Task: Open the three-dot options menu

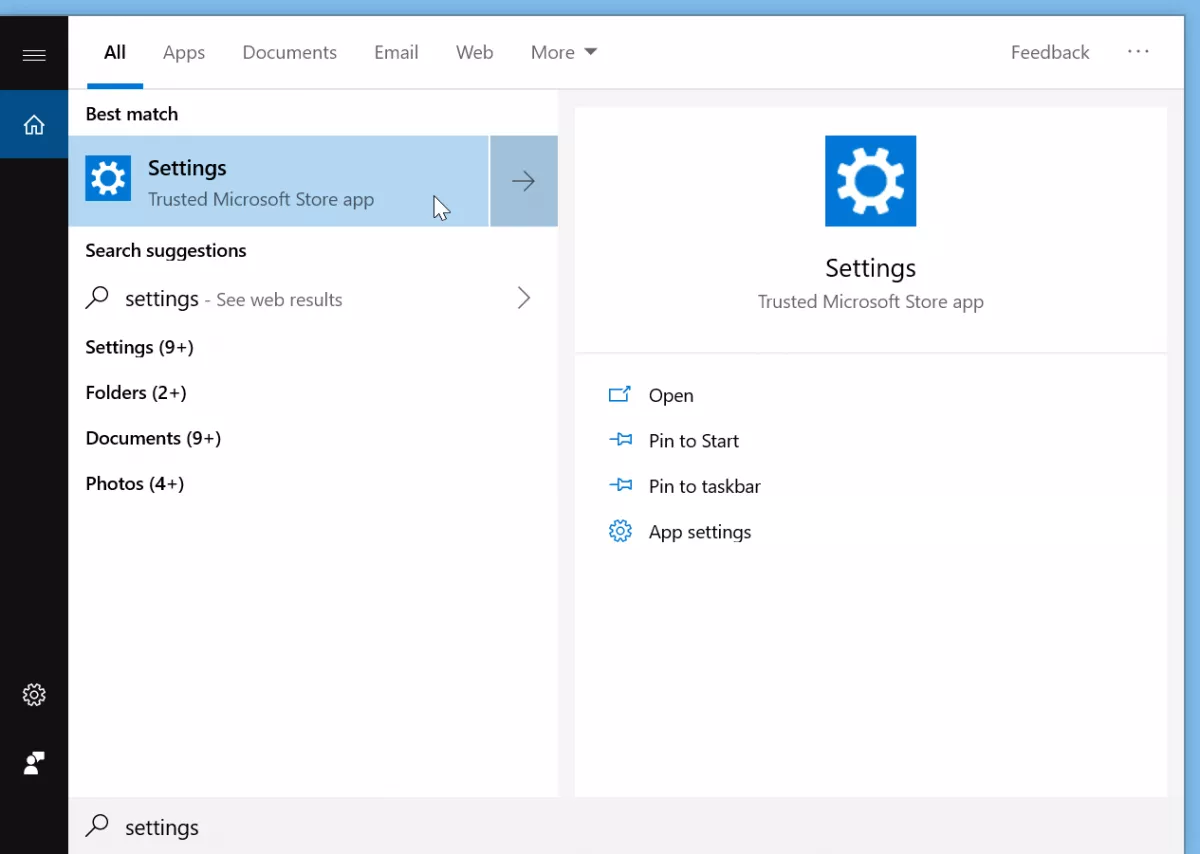Action: 1138,52
